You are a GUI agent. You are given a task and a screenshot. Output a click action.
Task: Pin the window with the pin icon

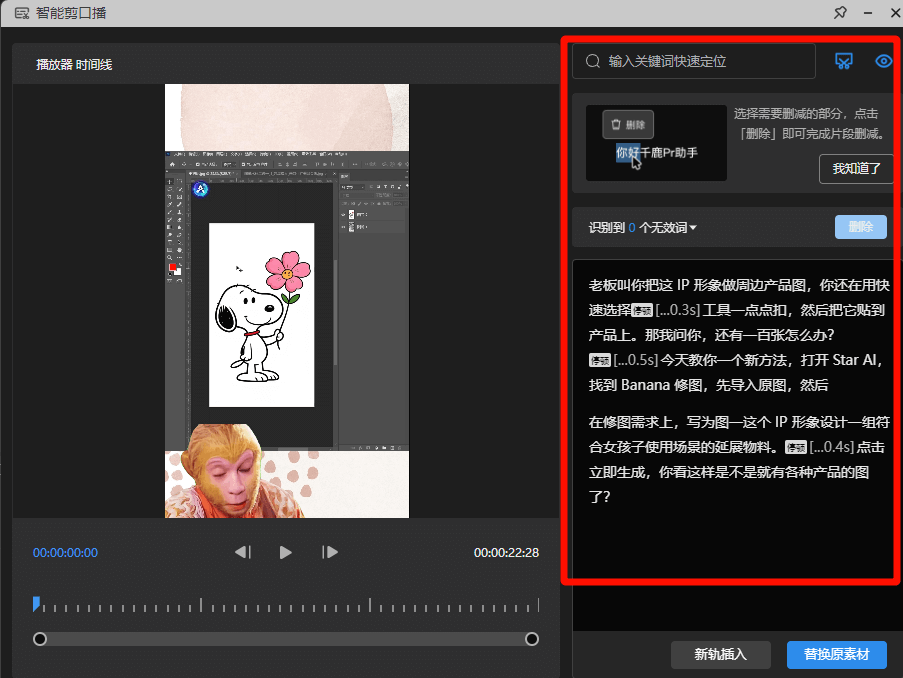click(x=841, y=13)
